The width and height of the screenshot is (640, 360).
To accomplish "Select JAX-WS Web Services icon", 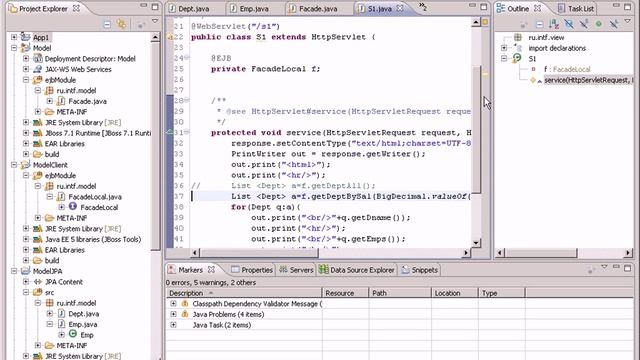I will pyautogui.click(x=38, y=69).
